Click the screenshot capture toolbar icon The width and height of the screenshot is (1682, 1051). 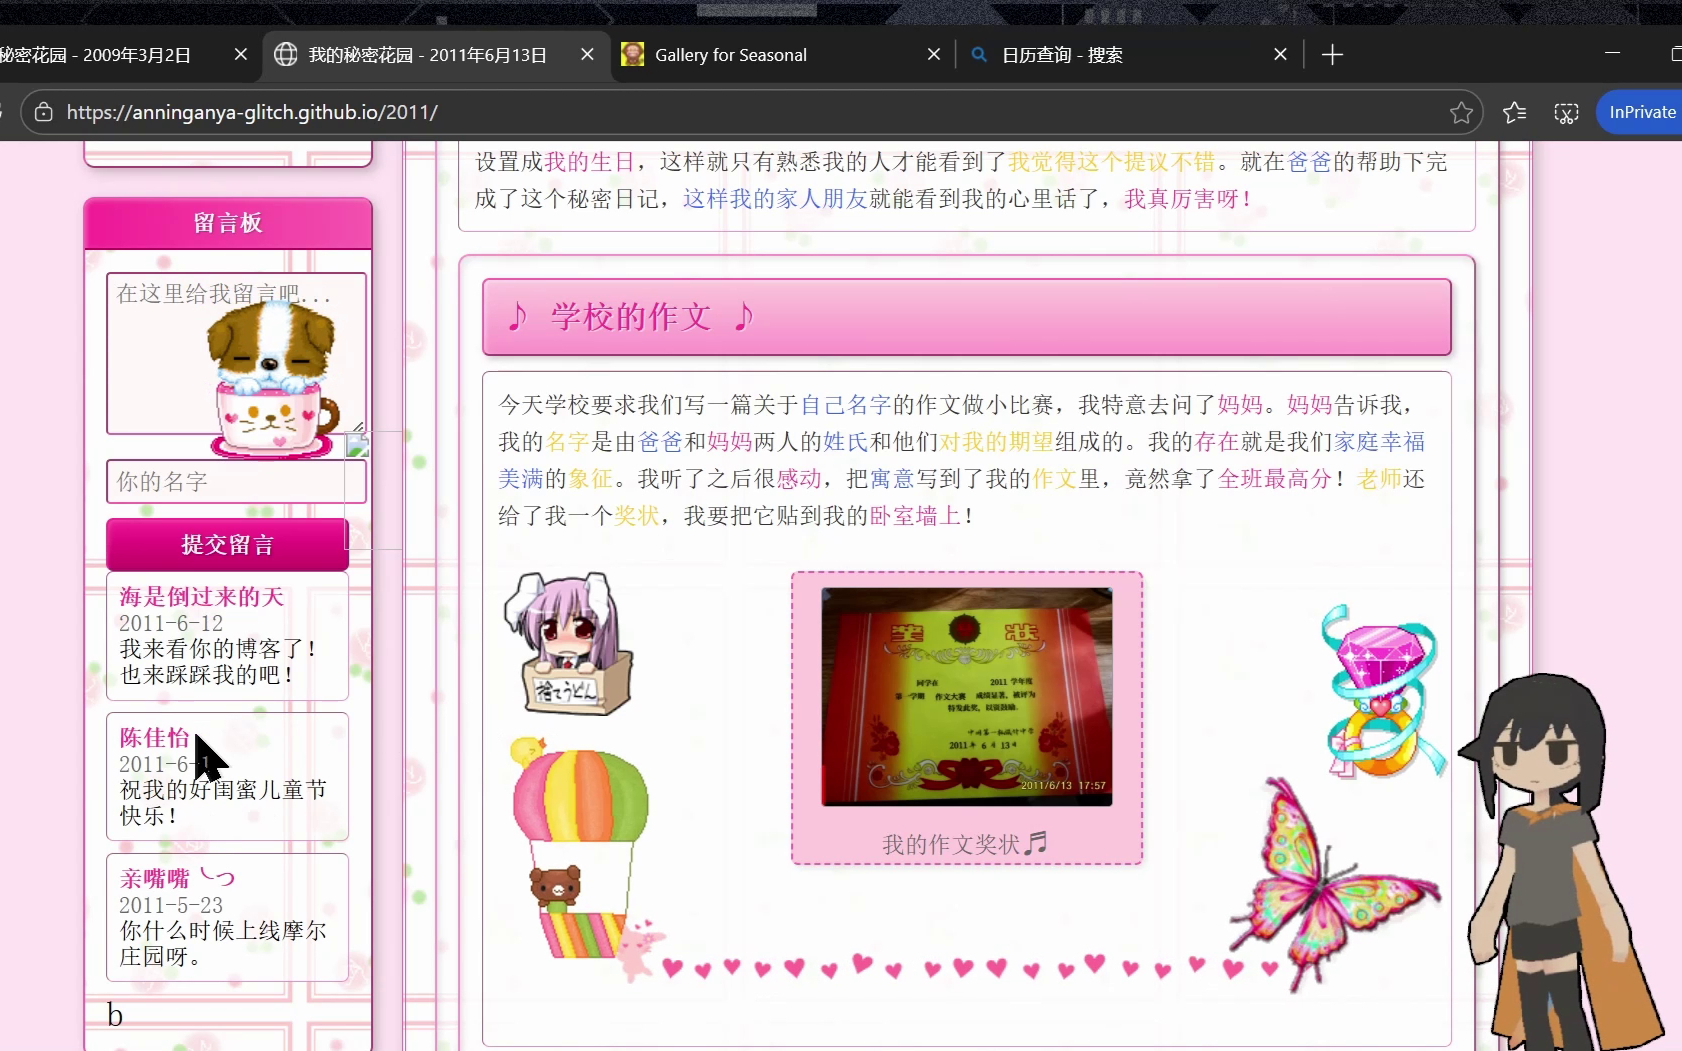1566,113
